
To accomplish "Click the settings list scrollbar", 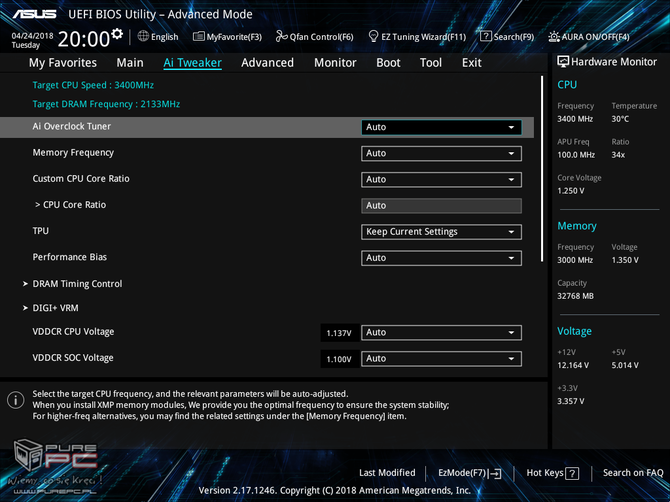I will pos(542,169).
